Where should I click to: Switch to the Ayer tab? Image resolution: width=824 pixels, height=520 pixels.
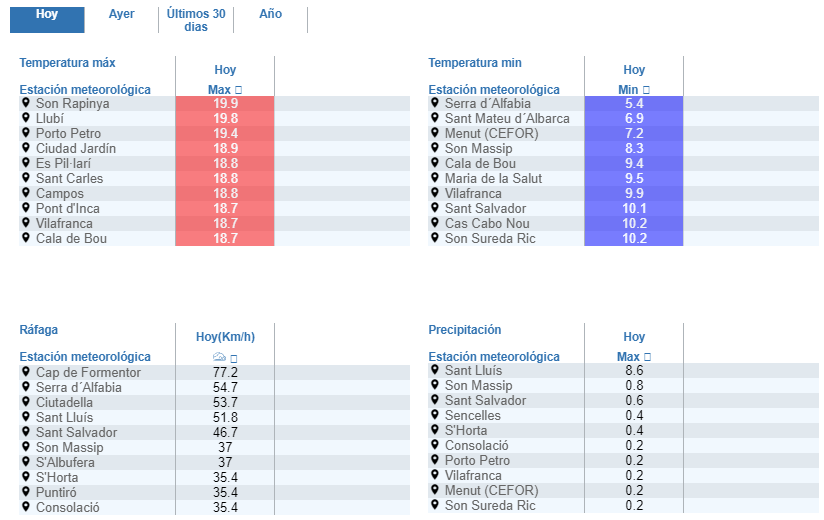[x=121, y=14]
